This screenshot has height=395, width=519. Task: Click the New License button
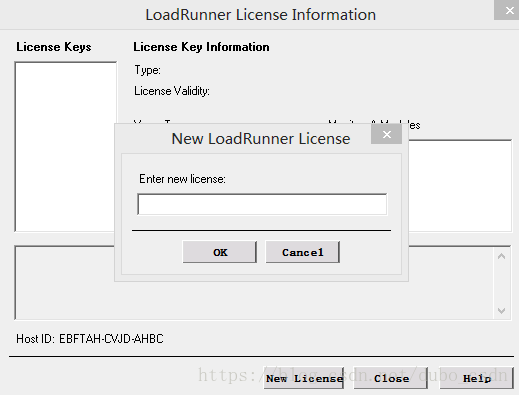[x=304, y=378]
